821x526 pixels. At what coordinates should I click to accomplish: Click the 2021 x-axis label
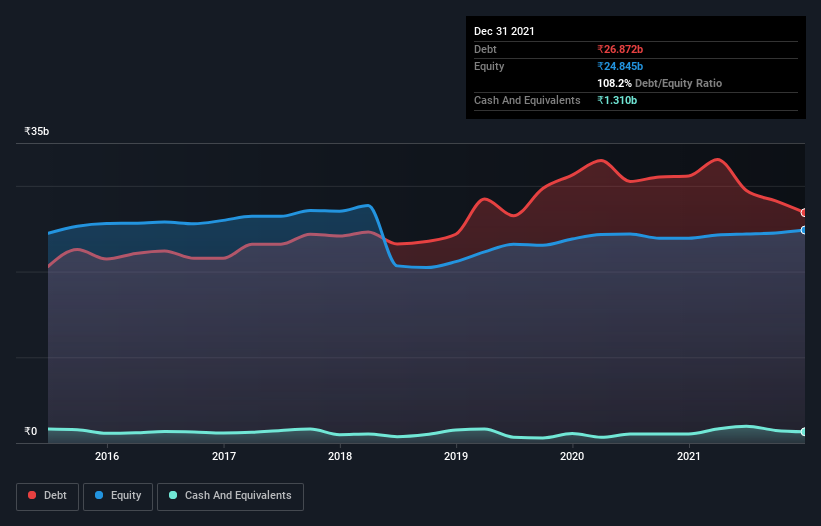(689, 456)
